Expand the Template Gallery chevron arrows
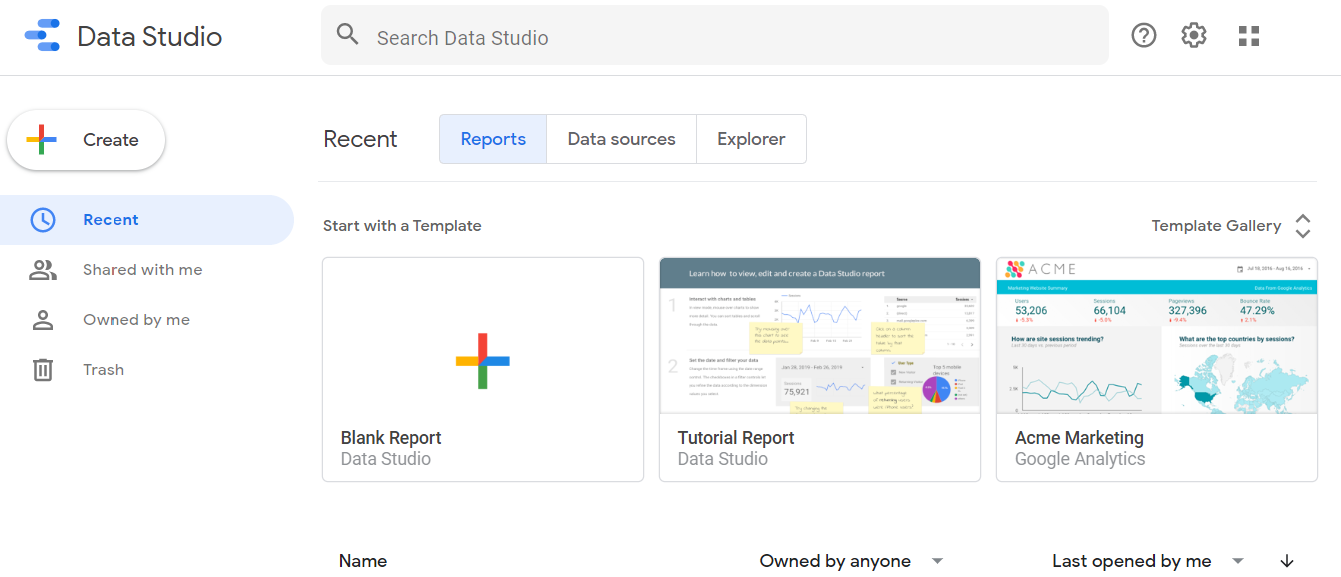The width and height of the screenshot is (1341, 577). (1302, 226)
